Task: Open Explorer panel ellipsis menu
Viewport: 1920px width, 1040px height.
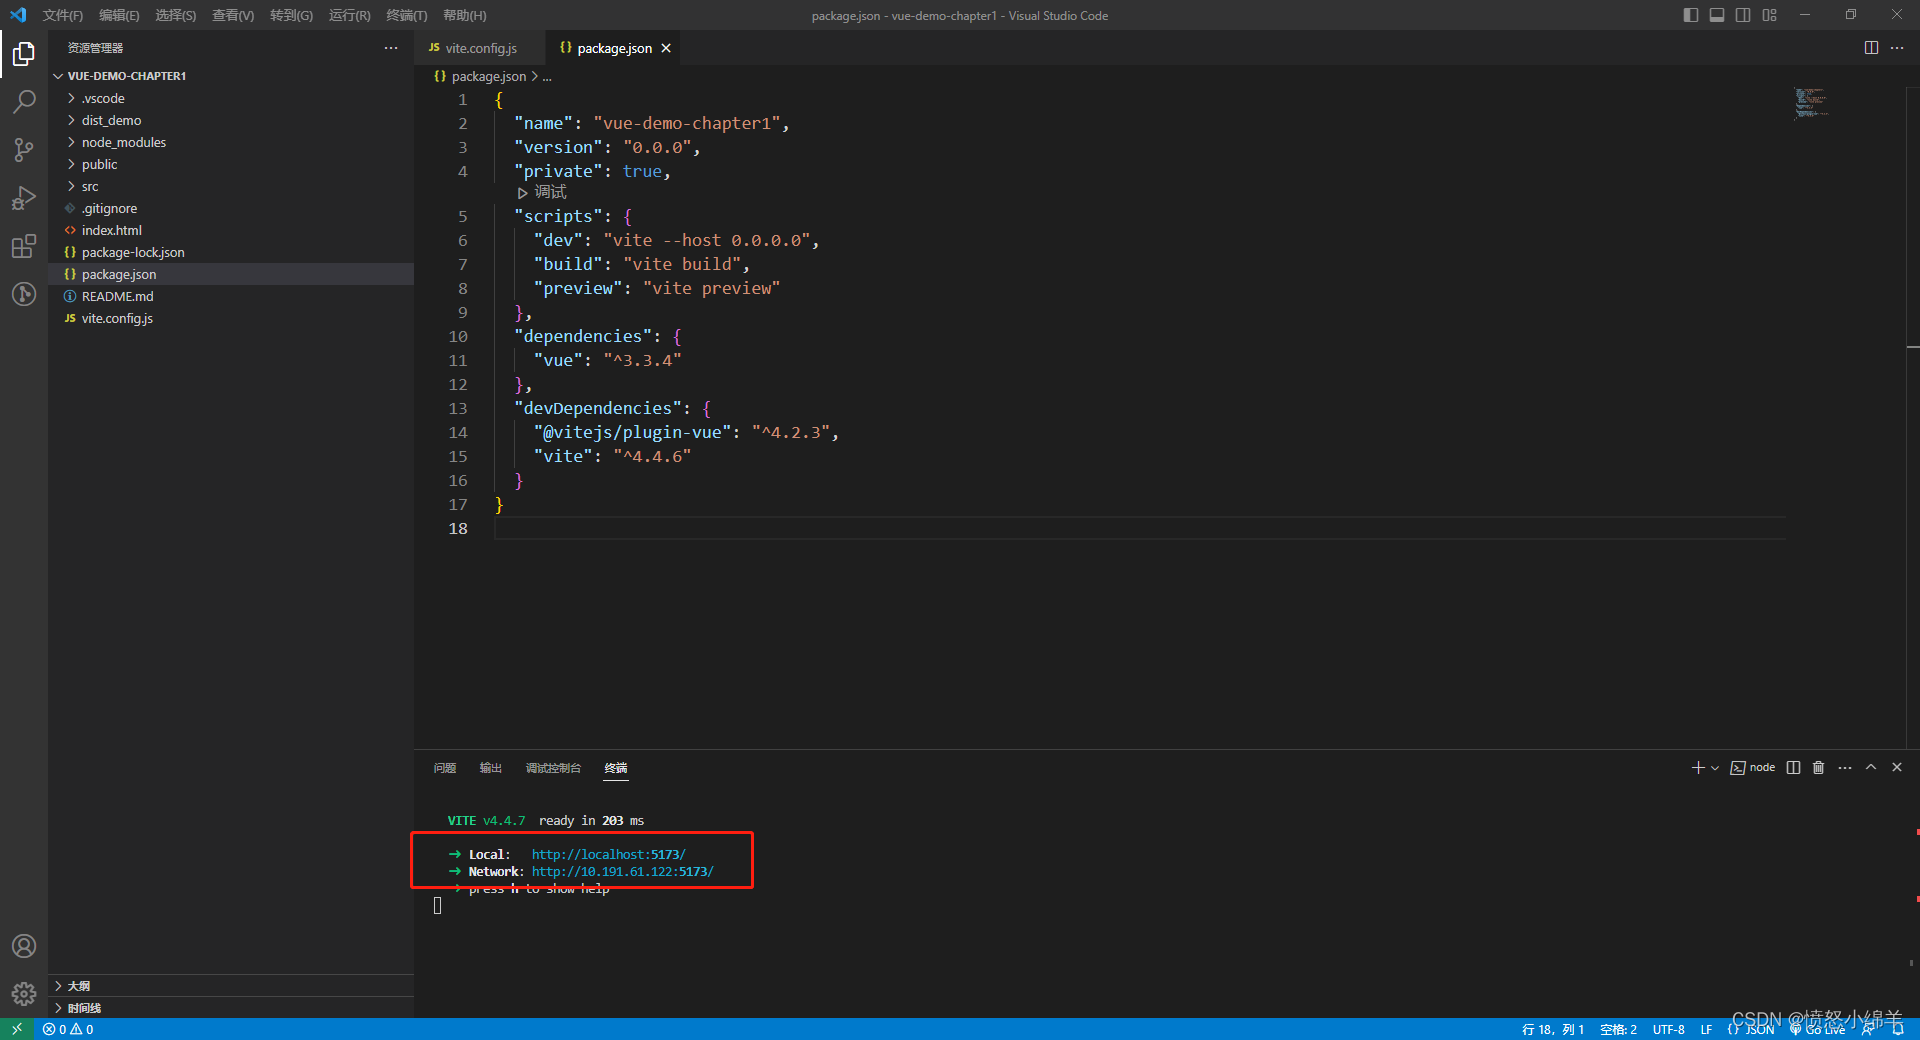Action: 391,48
